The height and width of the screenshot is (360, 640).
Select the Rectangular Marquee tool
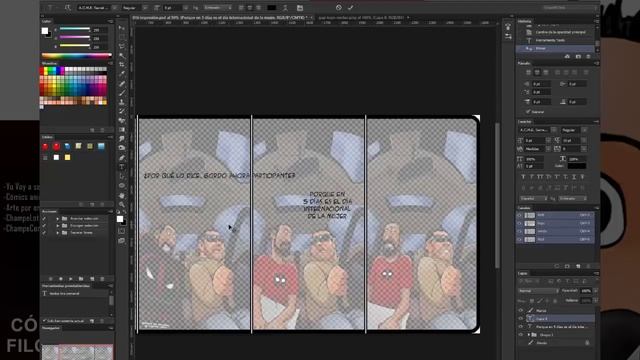(122, 37)
